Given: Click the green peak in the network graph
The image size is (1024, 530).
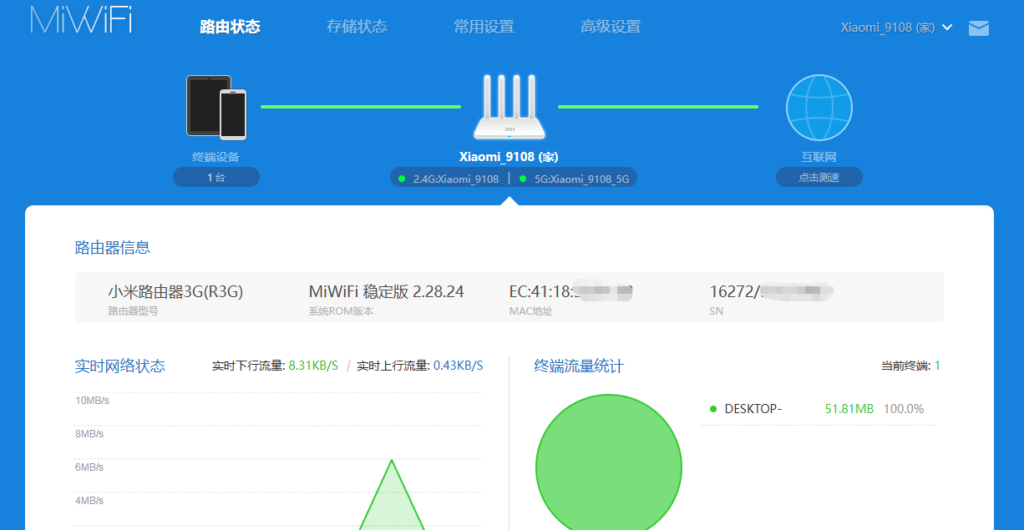Looking at the screenshot, I should click(x=392, y=496).
